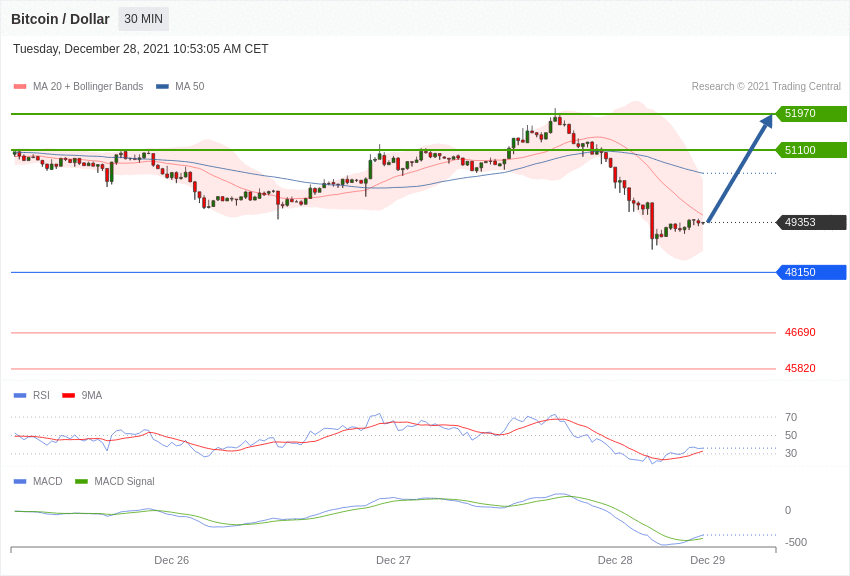
Task: Click the blue MACD legend swatch
Action: tap(20, 482)
